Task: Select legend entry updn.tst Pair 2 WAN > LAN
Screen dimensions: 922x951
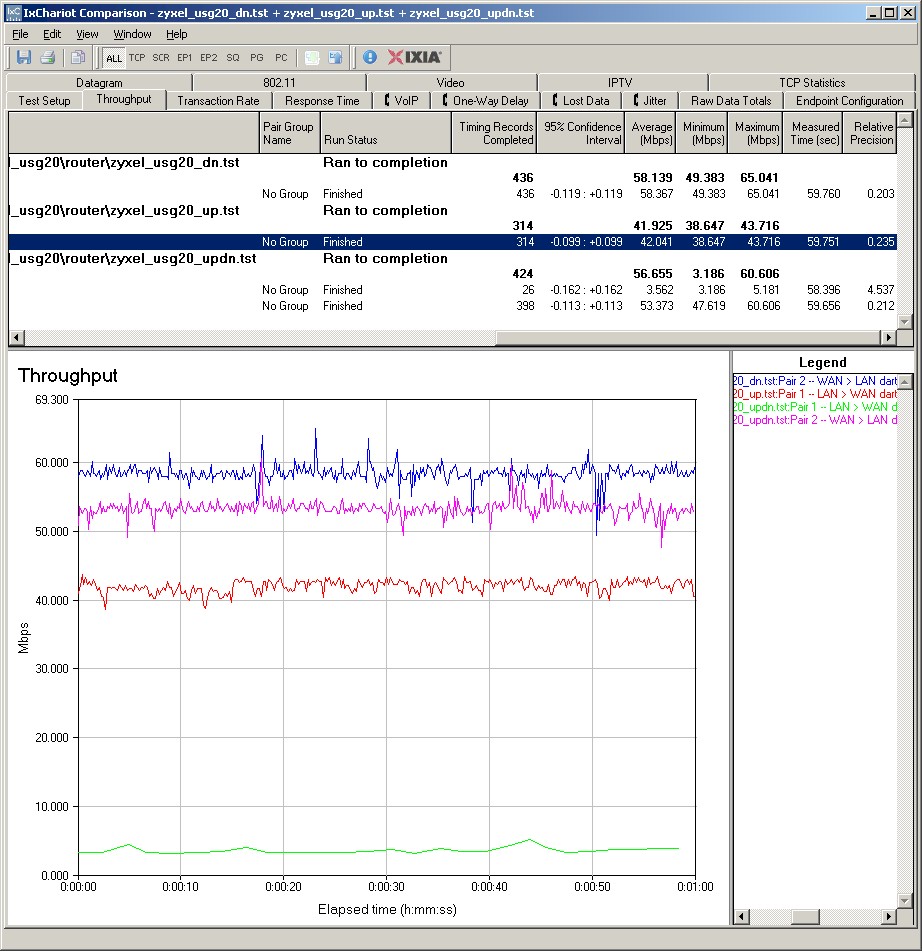Action: tap(815, 420)
